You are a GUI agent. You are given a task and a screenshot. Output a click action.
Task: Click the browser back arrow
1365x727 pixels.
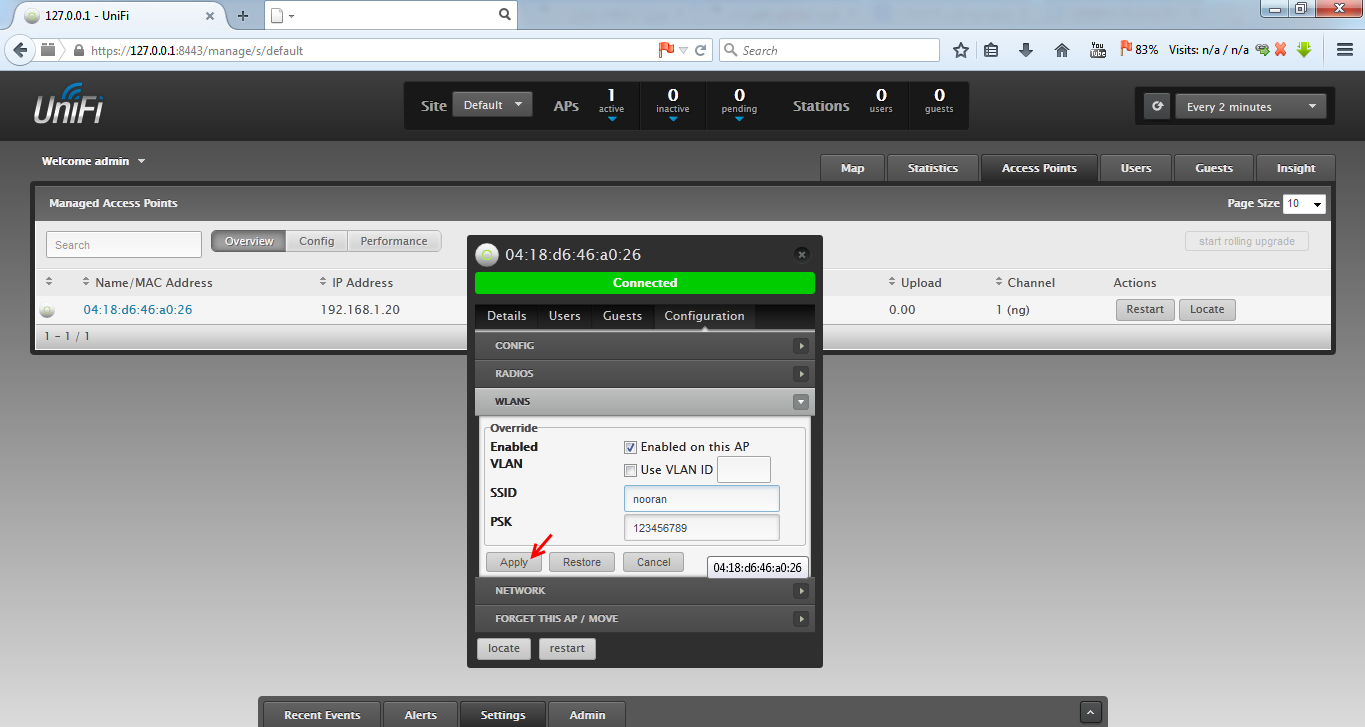(x=20, y=50)
